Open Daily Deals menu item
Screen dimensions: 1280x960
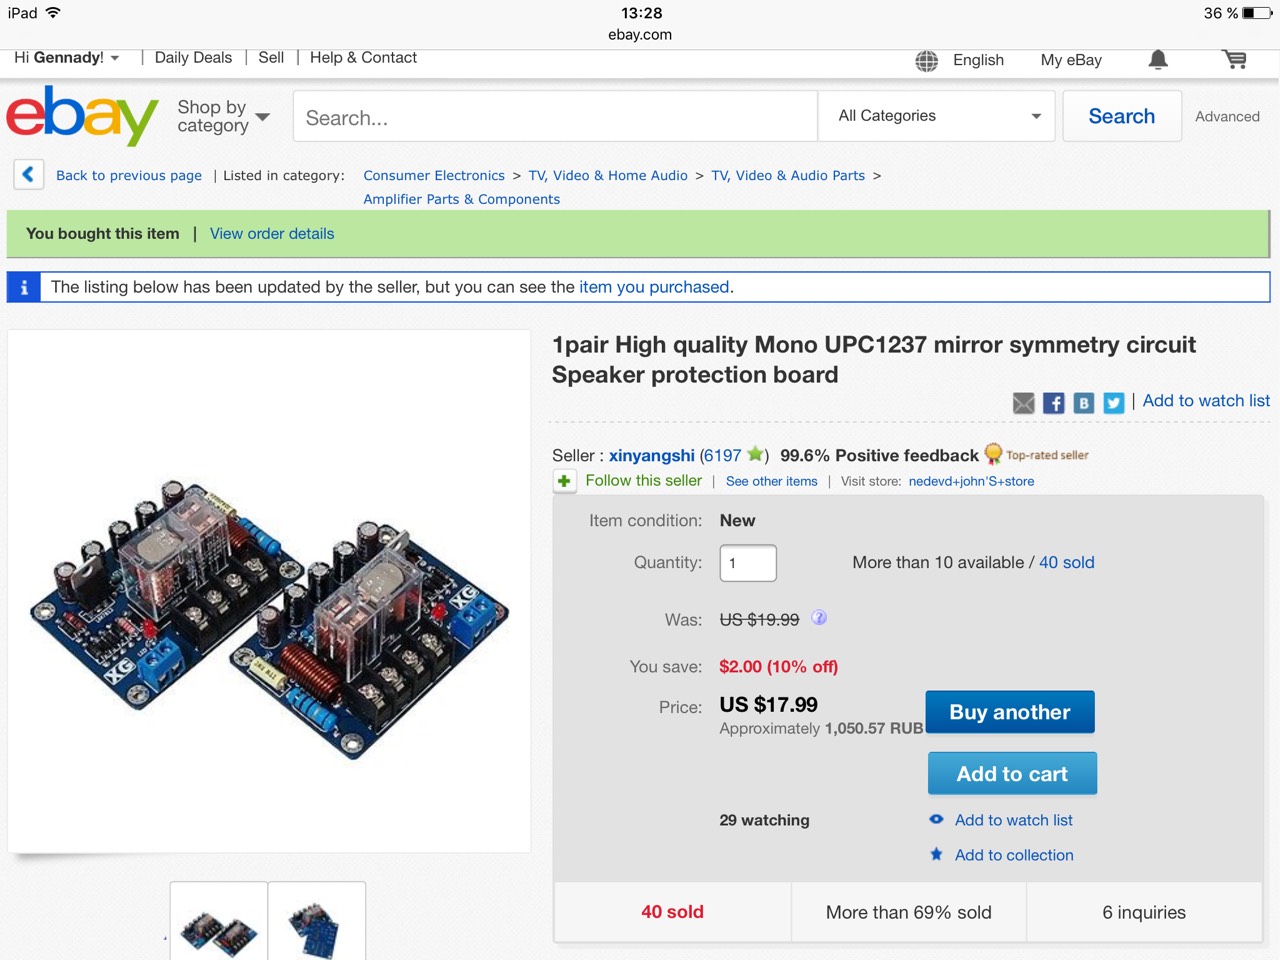click(x=193, y=58)
